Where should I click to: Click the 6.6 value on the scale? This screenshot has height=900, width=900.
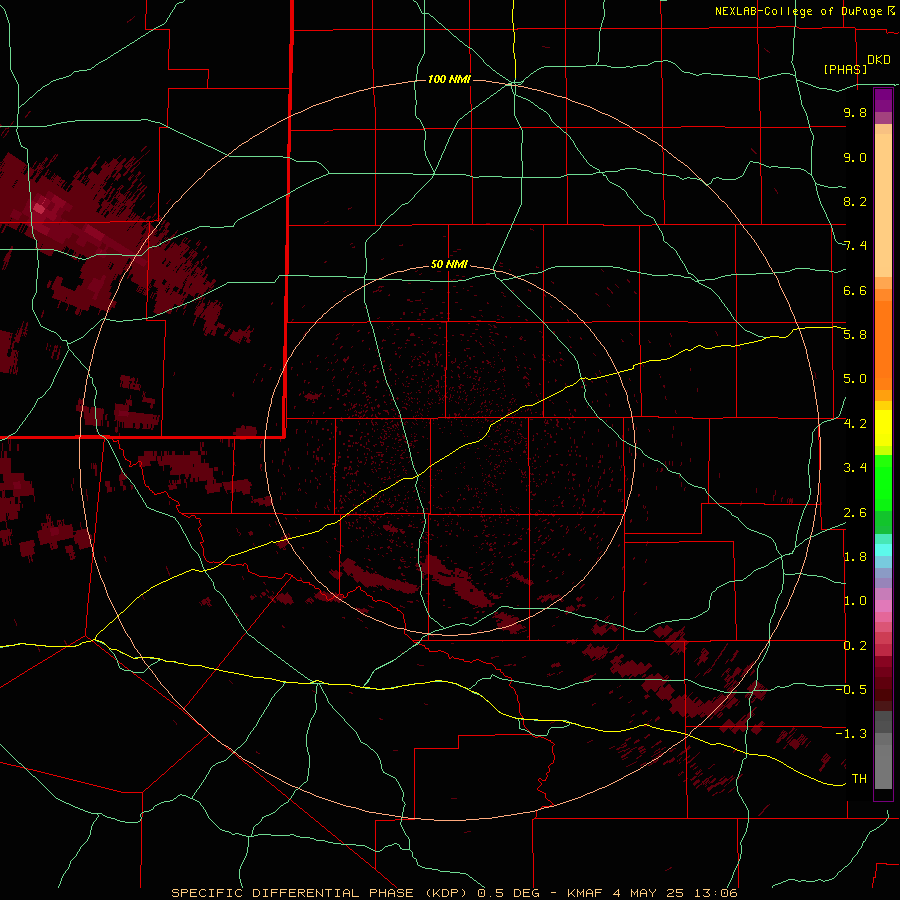[x=855, y=290]
